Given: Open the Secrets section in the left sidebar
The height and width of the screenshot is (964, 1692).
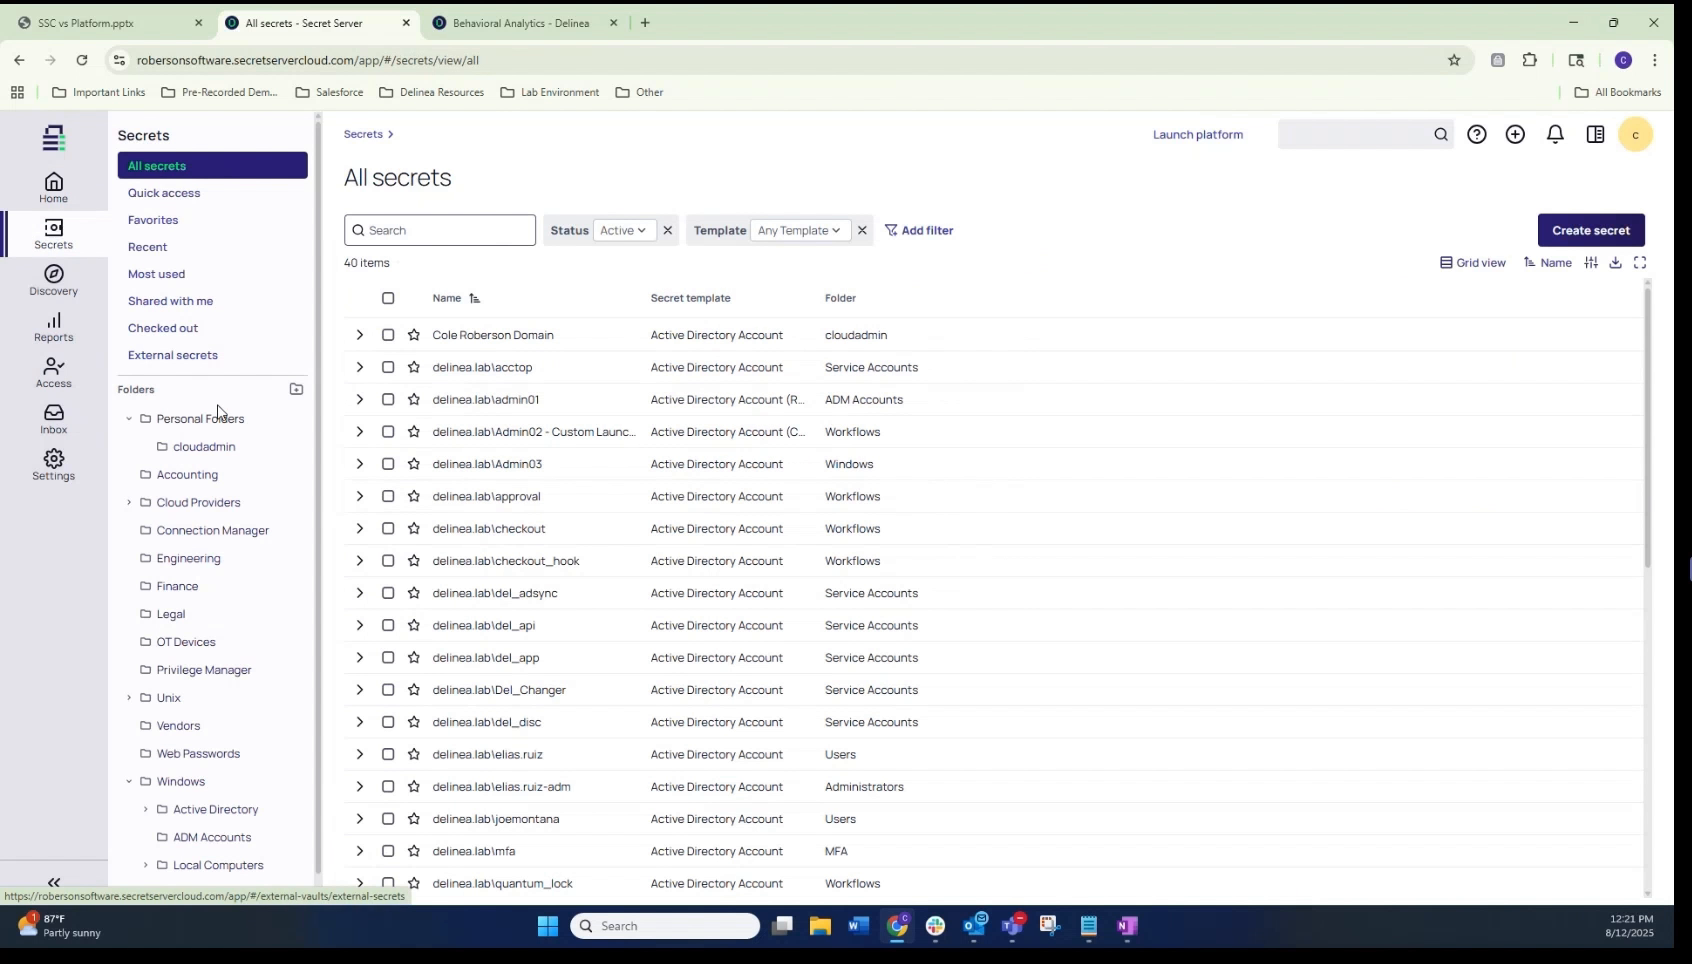Looking at the screenshot, I should [53, 234].
